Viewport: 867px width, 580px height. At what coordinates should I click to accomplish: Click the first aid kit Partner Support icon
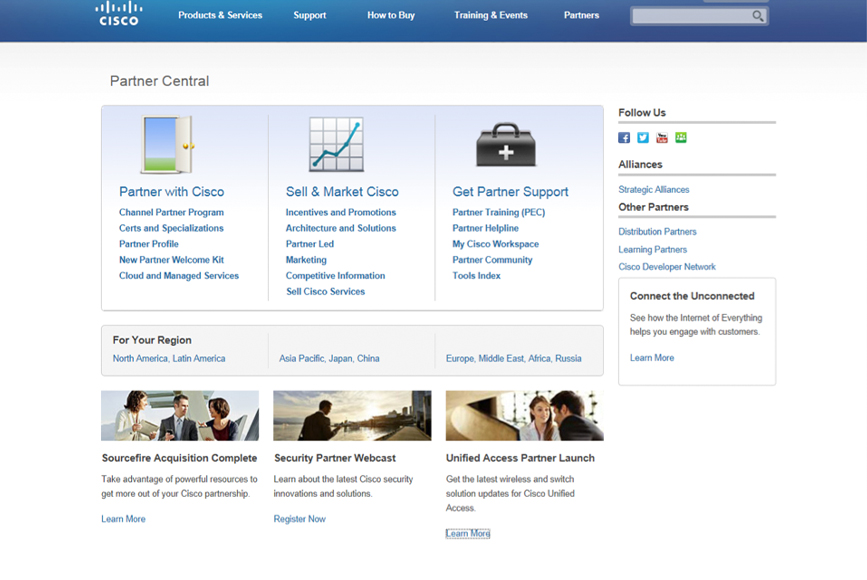click(x=505, y=146)
